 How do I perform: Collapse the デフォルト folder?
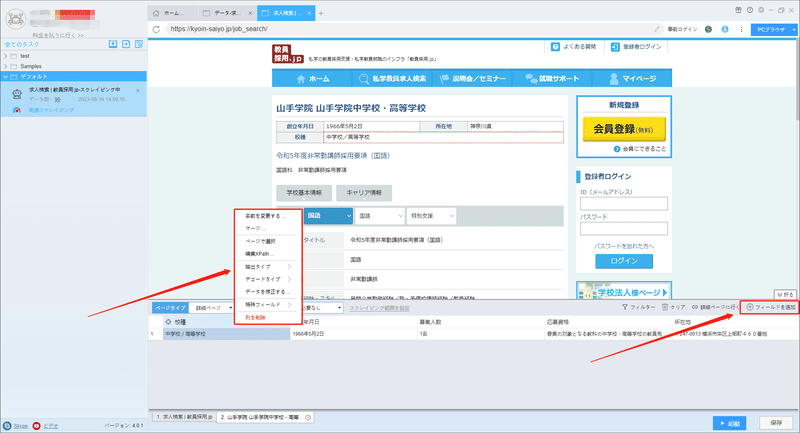tap(6, 77)
